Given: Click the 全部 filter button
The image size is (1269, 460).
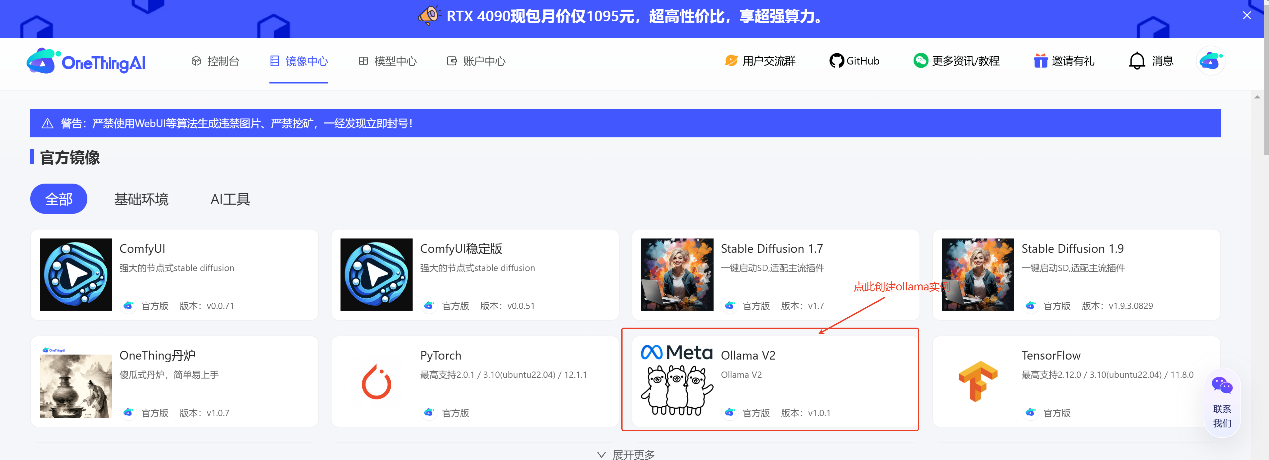Looking at the screenshot, I should click(x=59, y=199).
